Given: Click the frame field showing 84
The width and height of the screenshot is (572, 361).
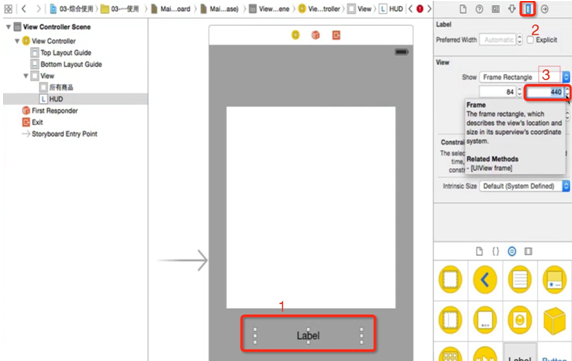Looking at the screenshot, I should (498, 92).
